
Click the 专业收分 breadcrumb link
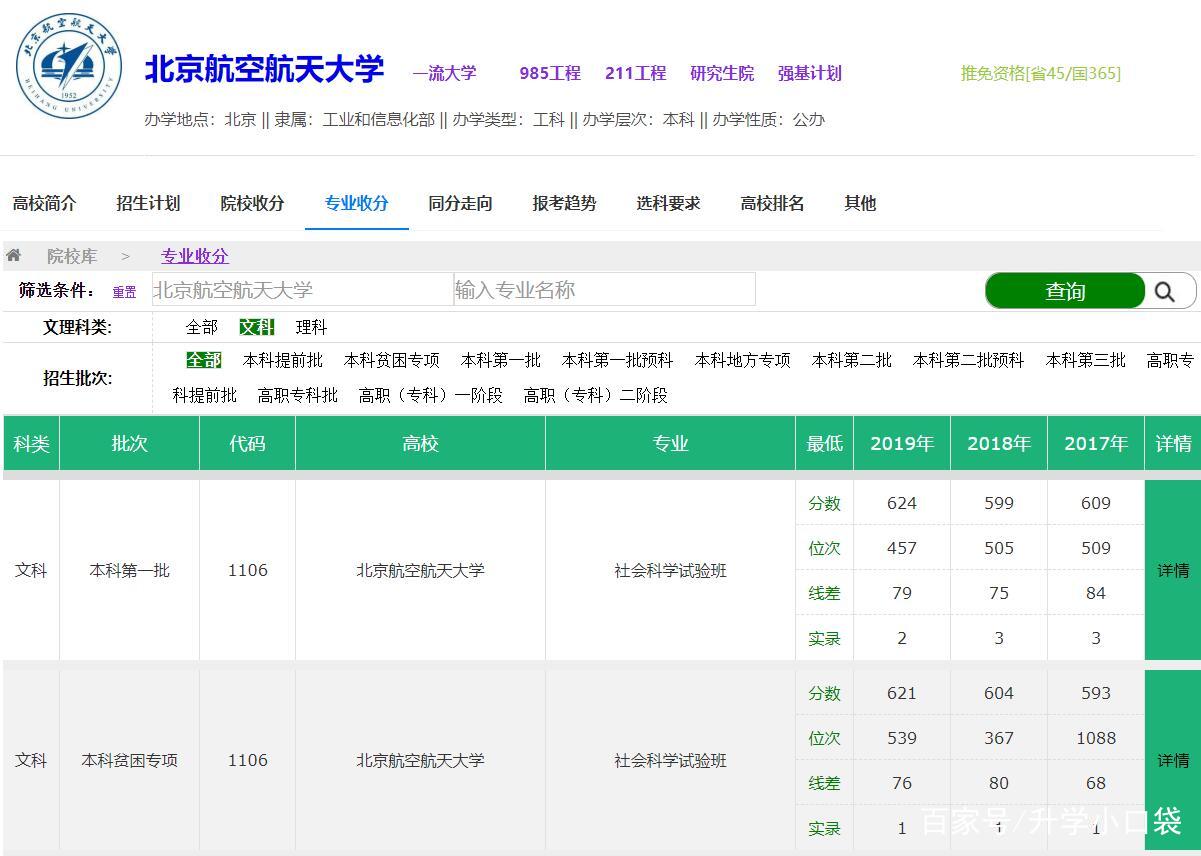[x=195, y=256]
